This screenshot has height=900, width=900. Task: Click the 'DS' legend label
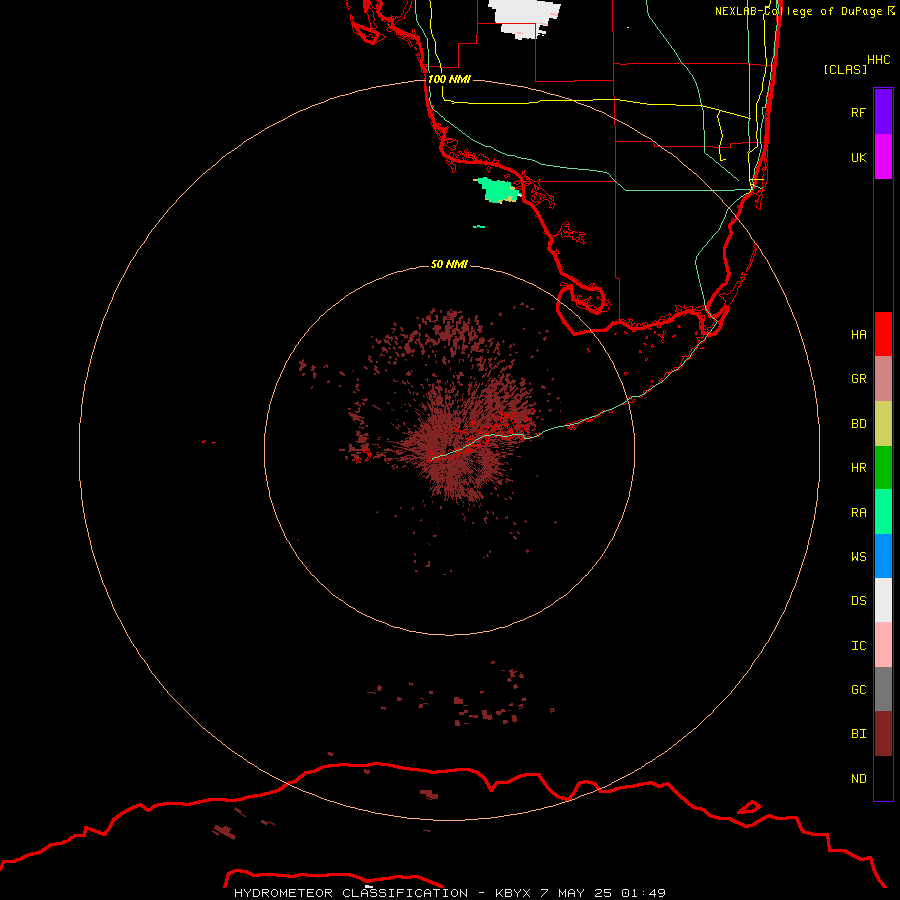[x=859, y=601]
